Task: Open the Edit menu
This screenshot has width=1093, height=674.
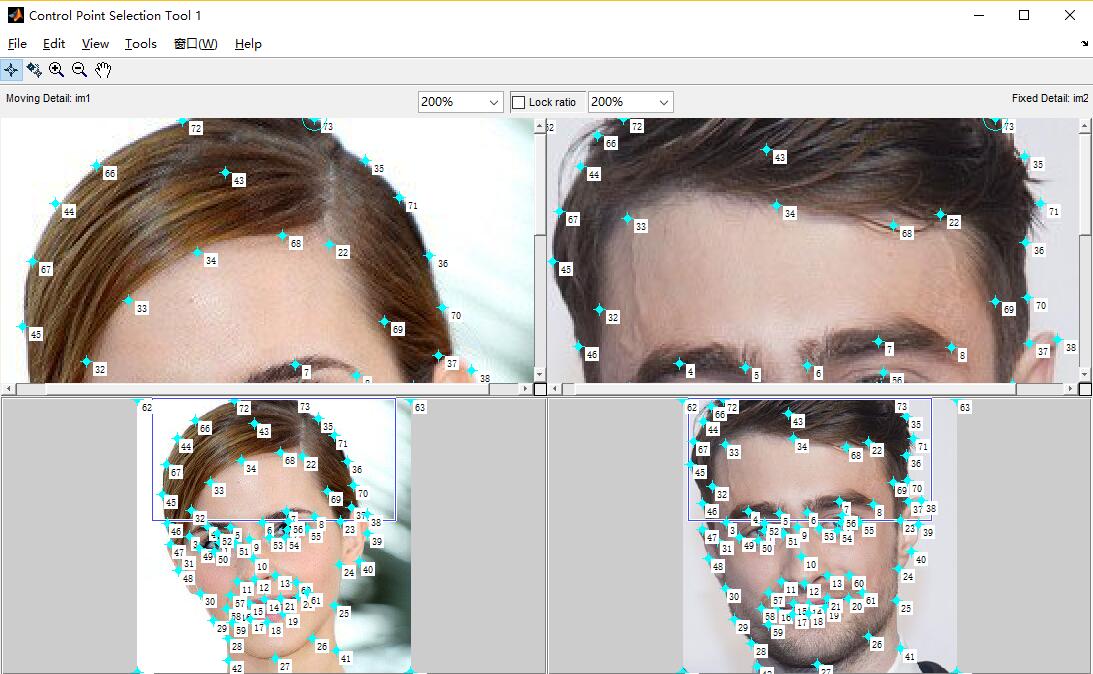Action: [54, 44]
